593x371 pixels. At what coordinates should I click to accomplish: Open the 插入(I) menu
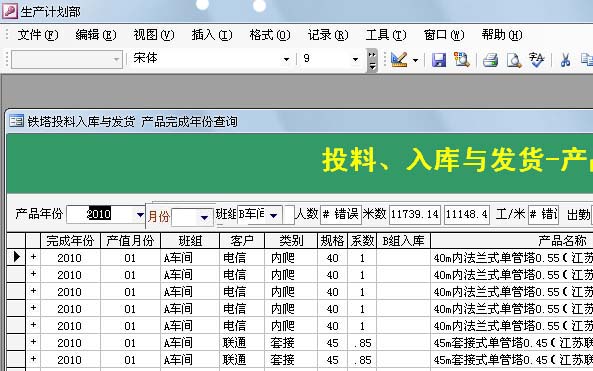[212, 35]
